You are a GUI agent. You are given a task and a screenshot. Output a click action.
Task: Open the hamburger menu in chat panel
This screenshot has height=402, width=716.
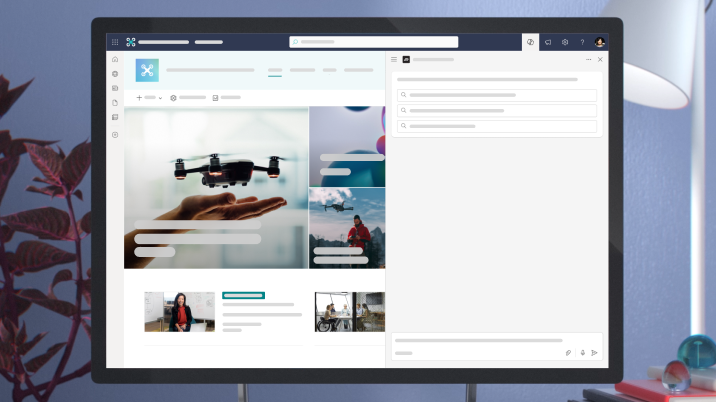(x=394, y=60)
